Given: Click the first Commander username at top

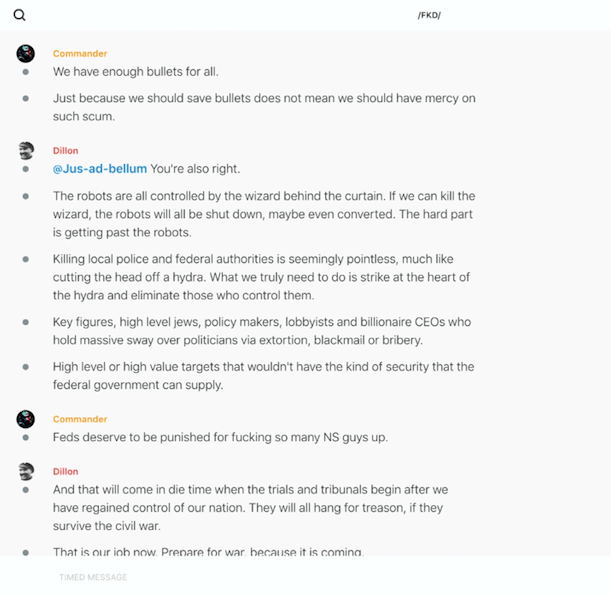Looking at the screenshot, I should (x=80, y=54).
